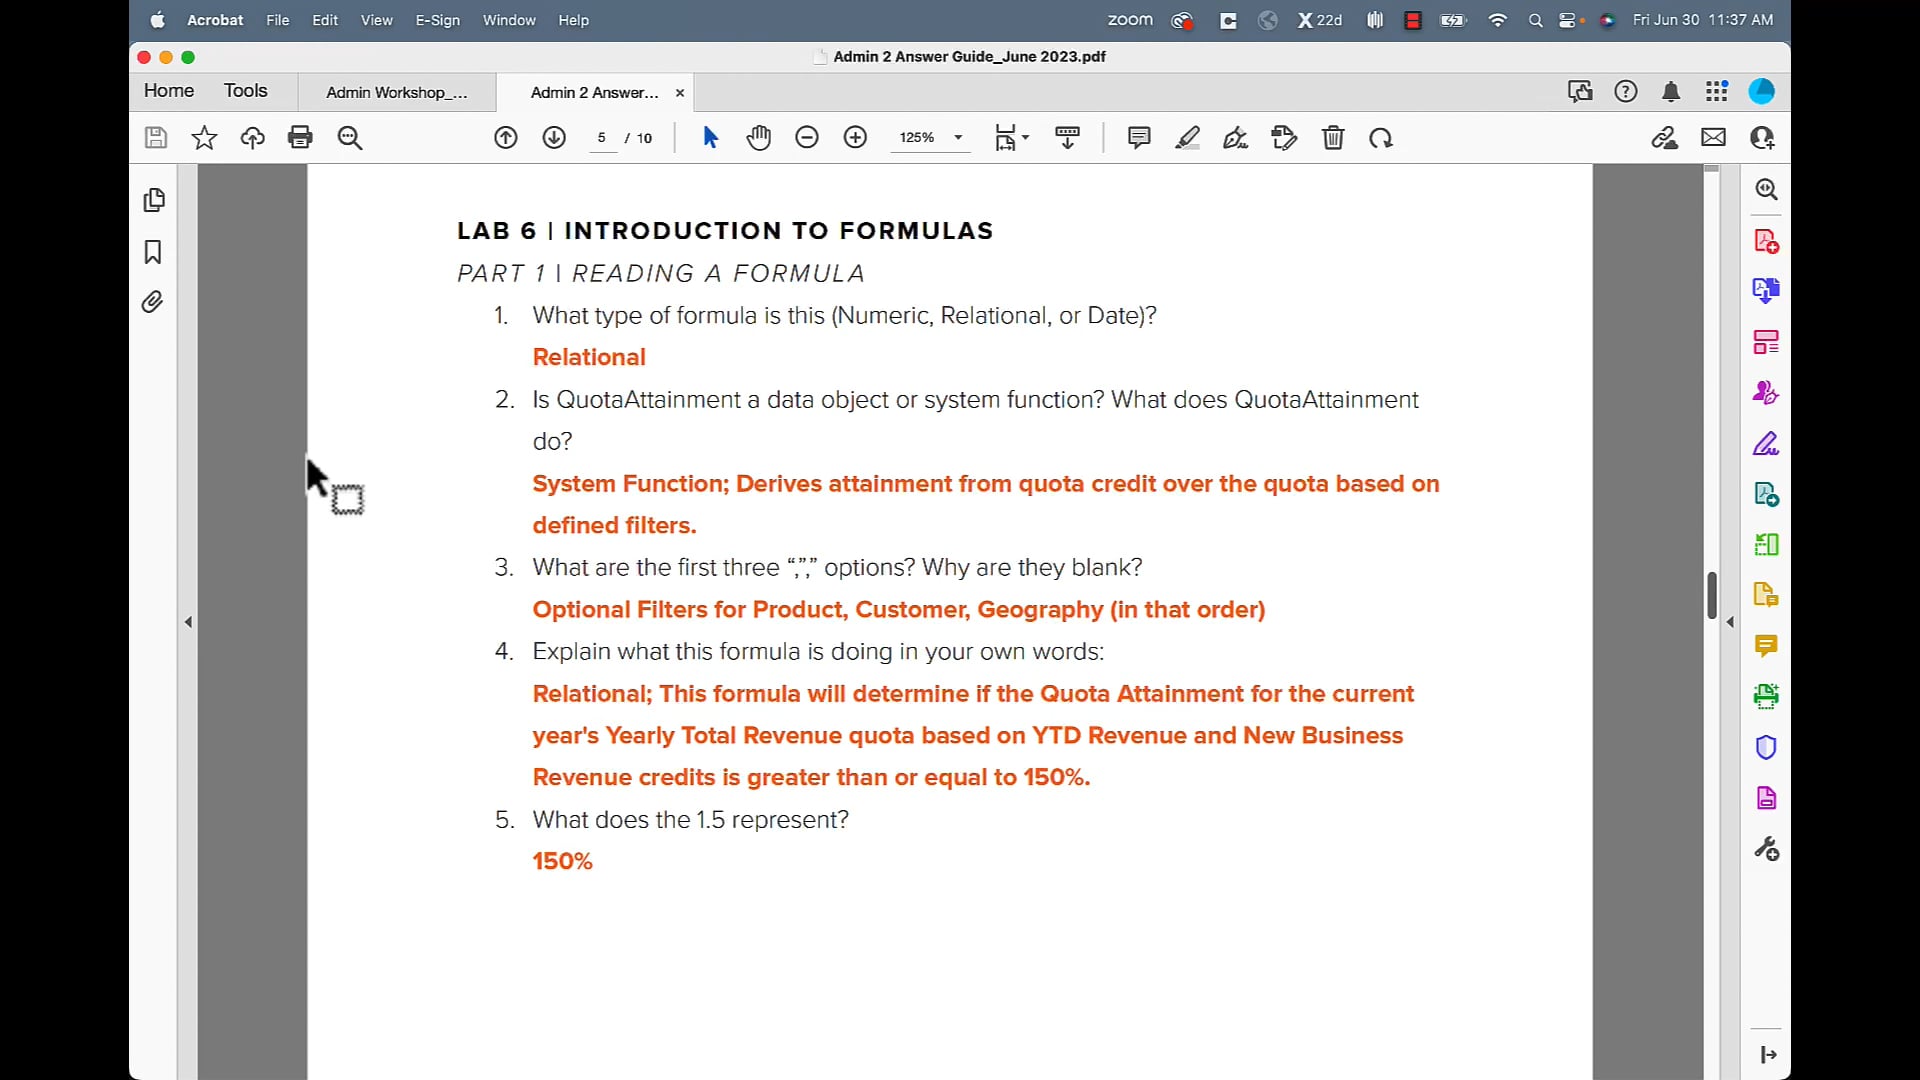Click the print icon in toolbar
1920x1080 pixels.
pyautogui.click(x=300, y=138)
